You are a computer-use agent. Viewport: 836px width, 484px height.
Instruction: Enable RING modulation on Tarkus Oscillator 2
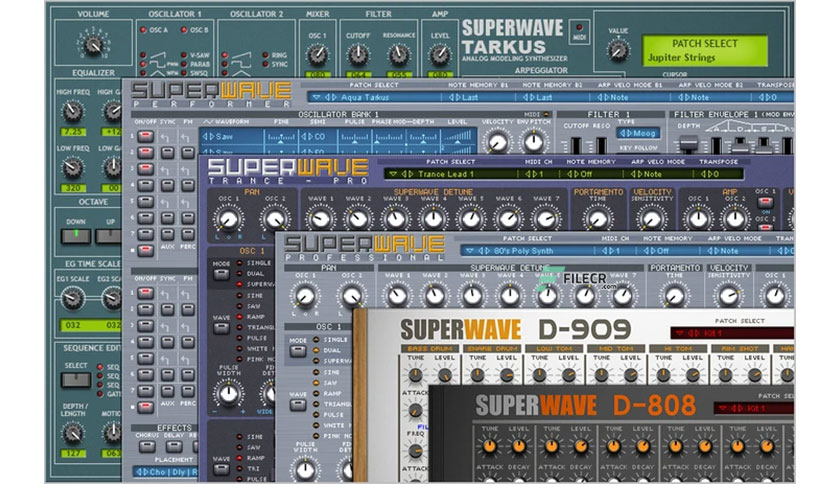coord(266,55)
